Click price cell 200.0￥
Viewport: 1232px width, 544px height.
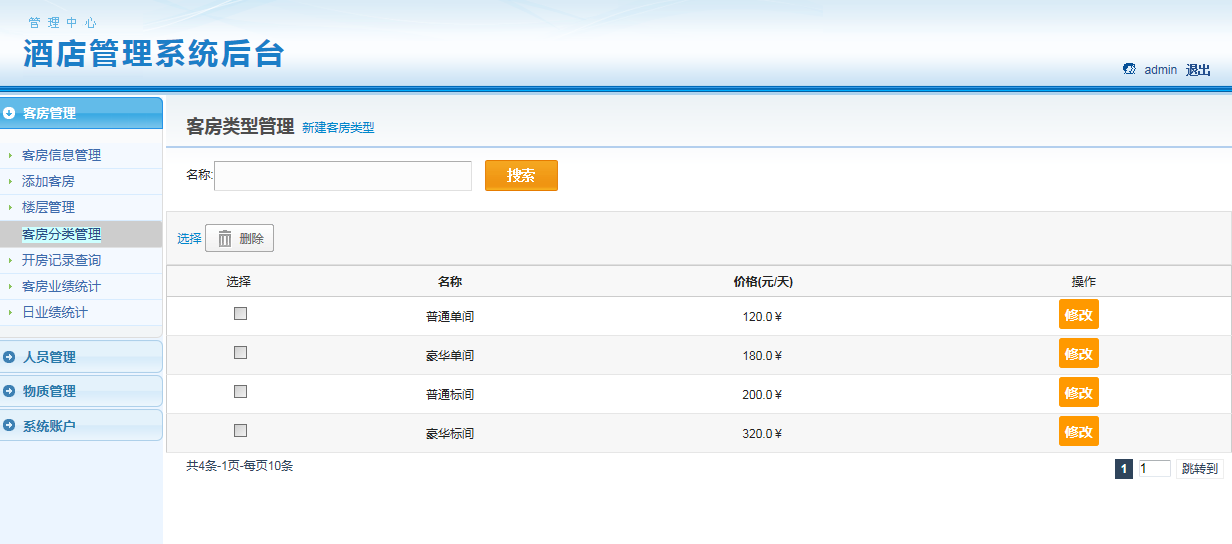click(763, 395)
